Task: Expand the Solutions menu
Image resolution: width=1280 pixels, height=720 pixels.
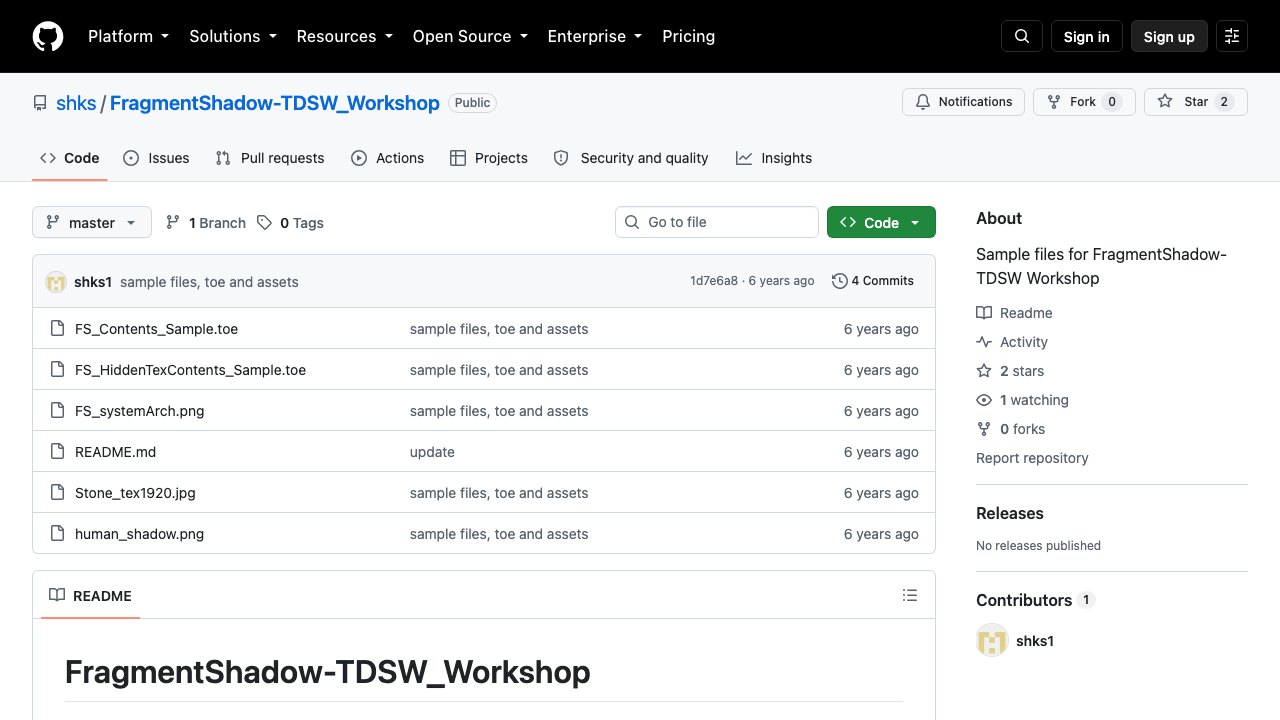Action: [x=232, y=36]
